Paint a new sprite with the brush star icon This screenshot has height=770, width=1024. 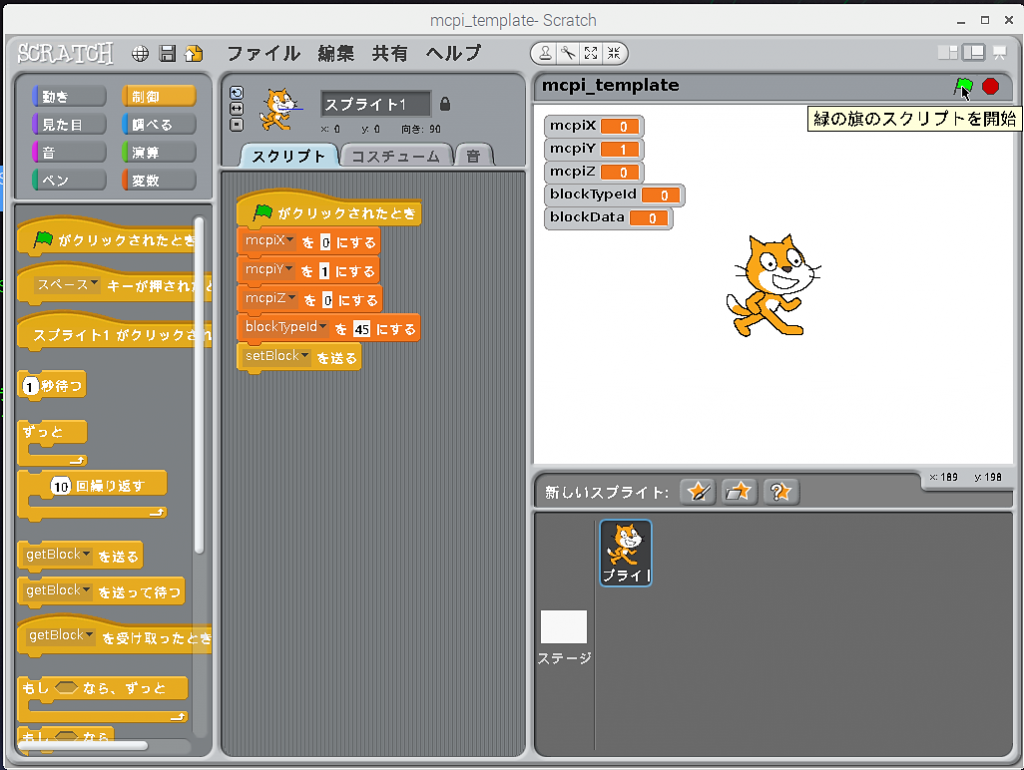(x=697, y=492)
